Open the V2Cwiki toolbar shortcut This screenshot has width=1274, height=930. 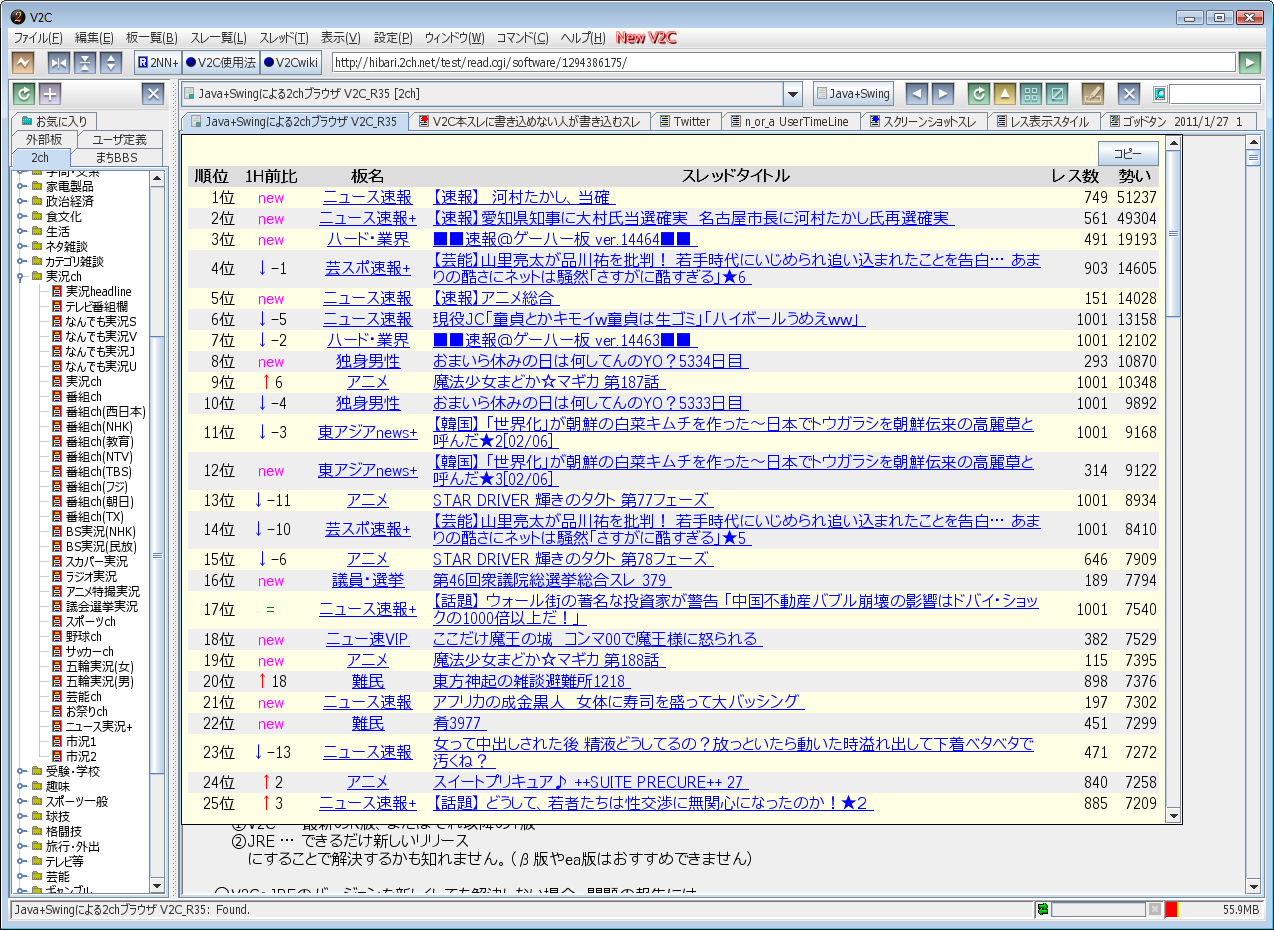coord(291,62)
